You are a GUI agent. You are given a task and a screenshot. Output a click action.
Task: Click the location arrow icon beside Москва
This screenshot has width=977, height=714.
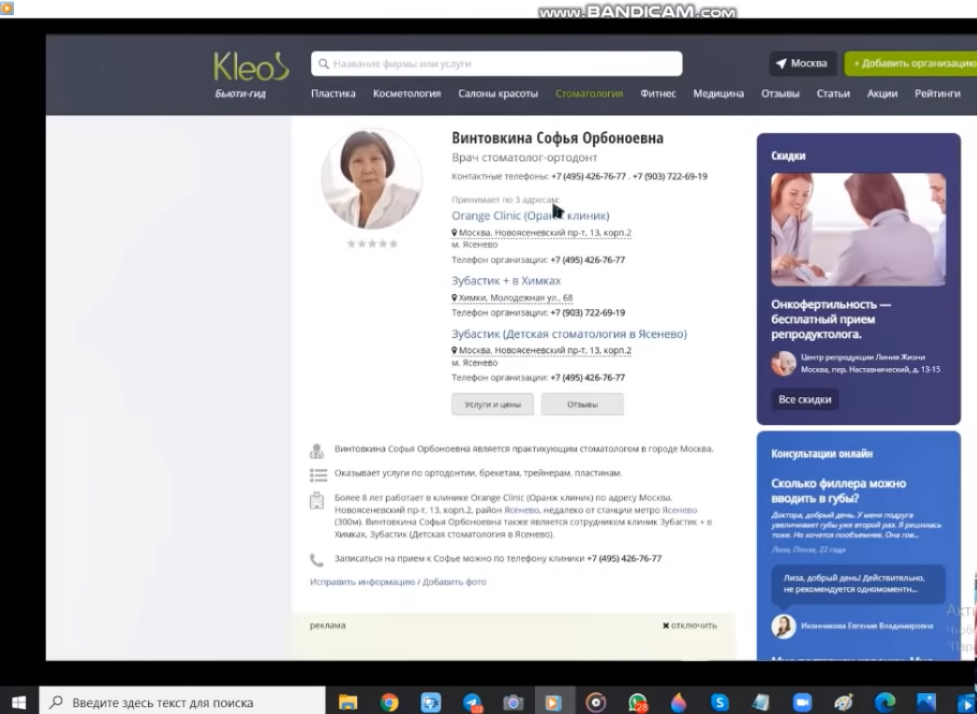(x=781, y=64)
